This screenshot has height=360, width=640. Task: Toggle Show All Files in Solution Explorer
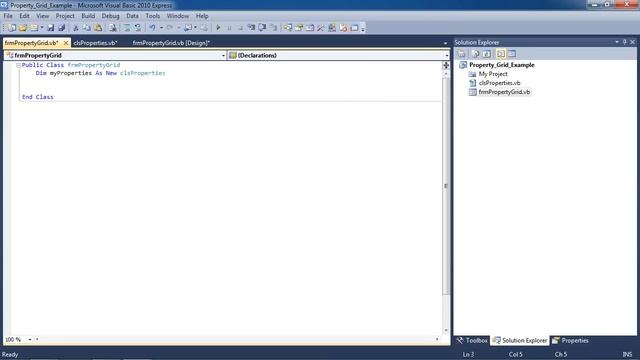click(x=476, y=54)
